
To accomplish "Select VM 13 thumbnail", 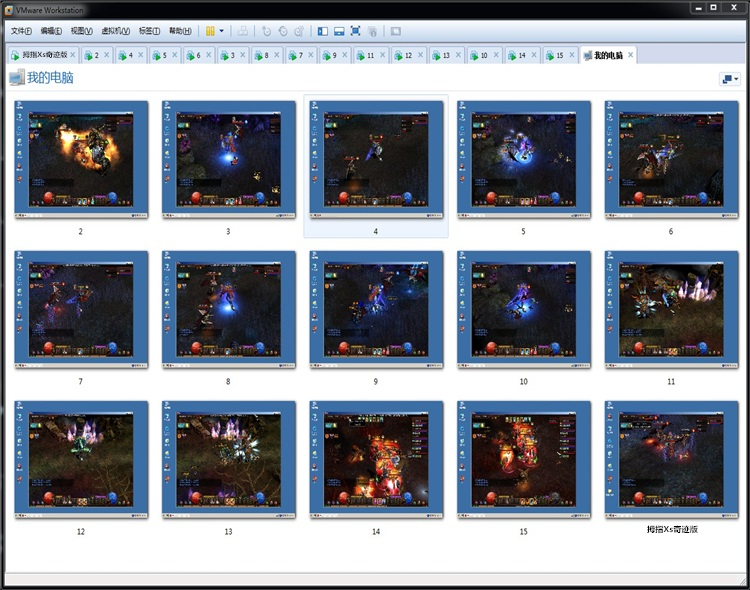I will click(x=229, y=460).
